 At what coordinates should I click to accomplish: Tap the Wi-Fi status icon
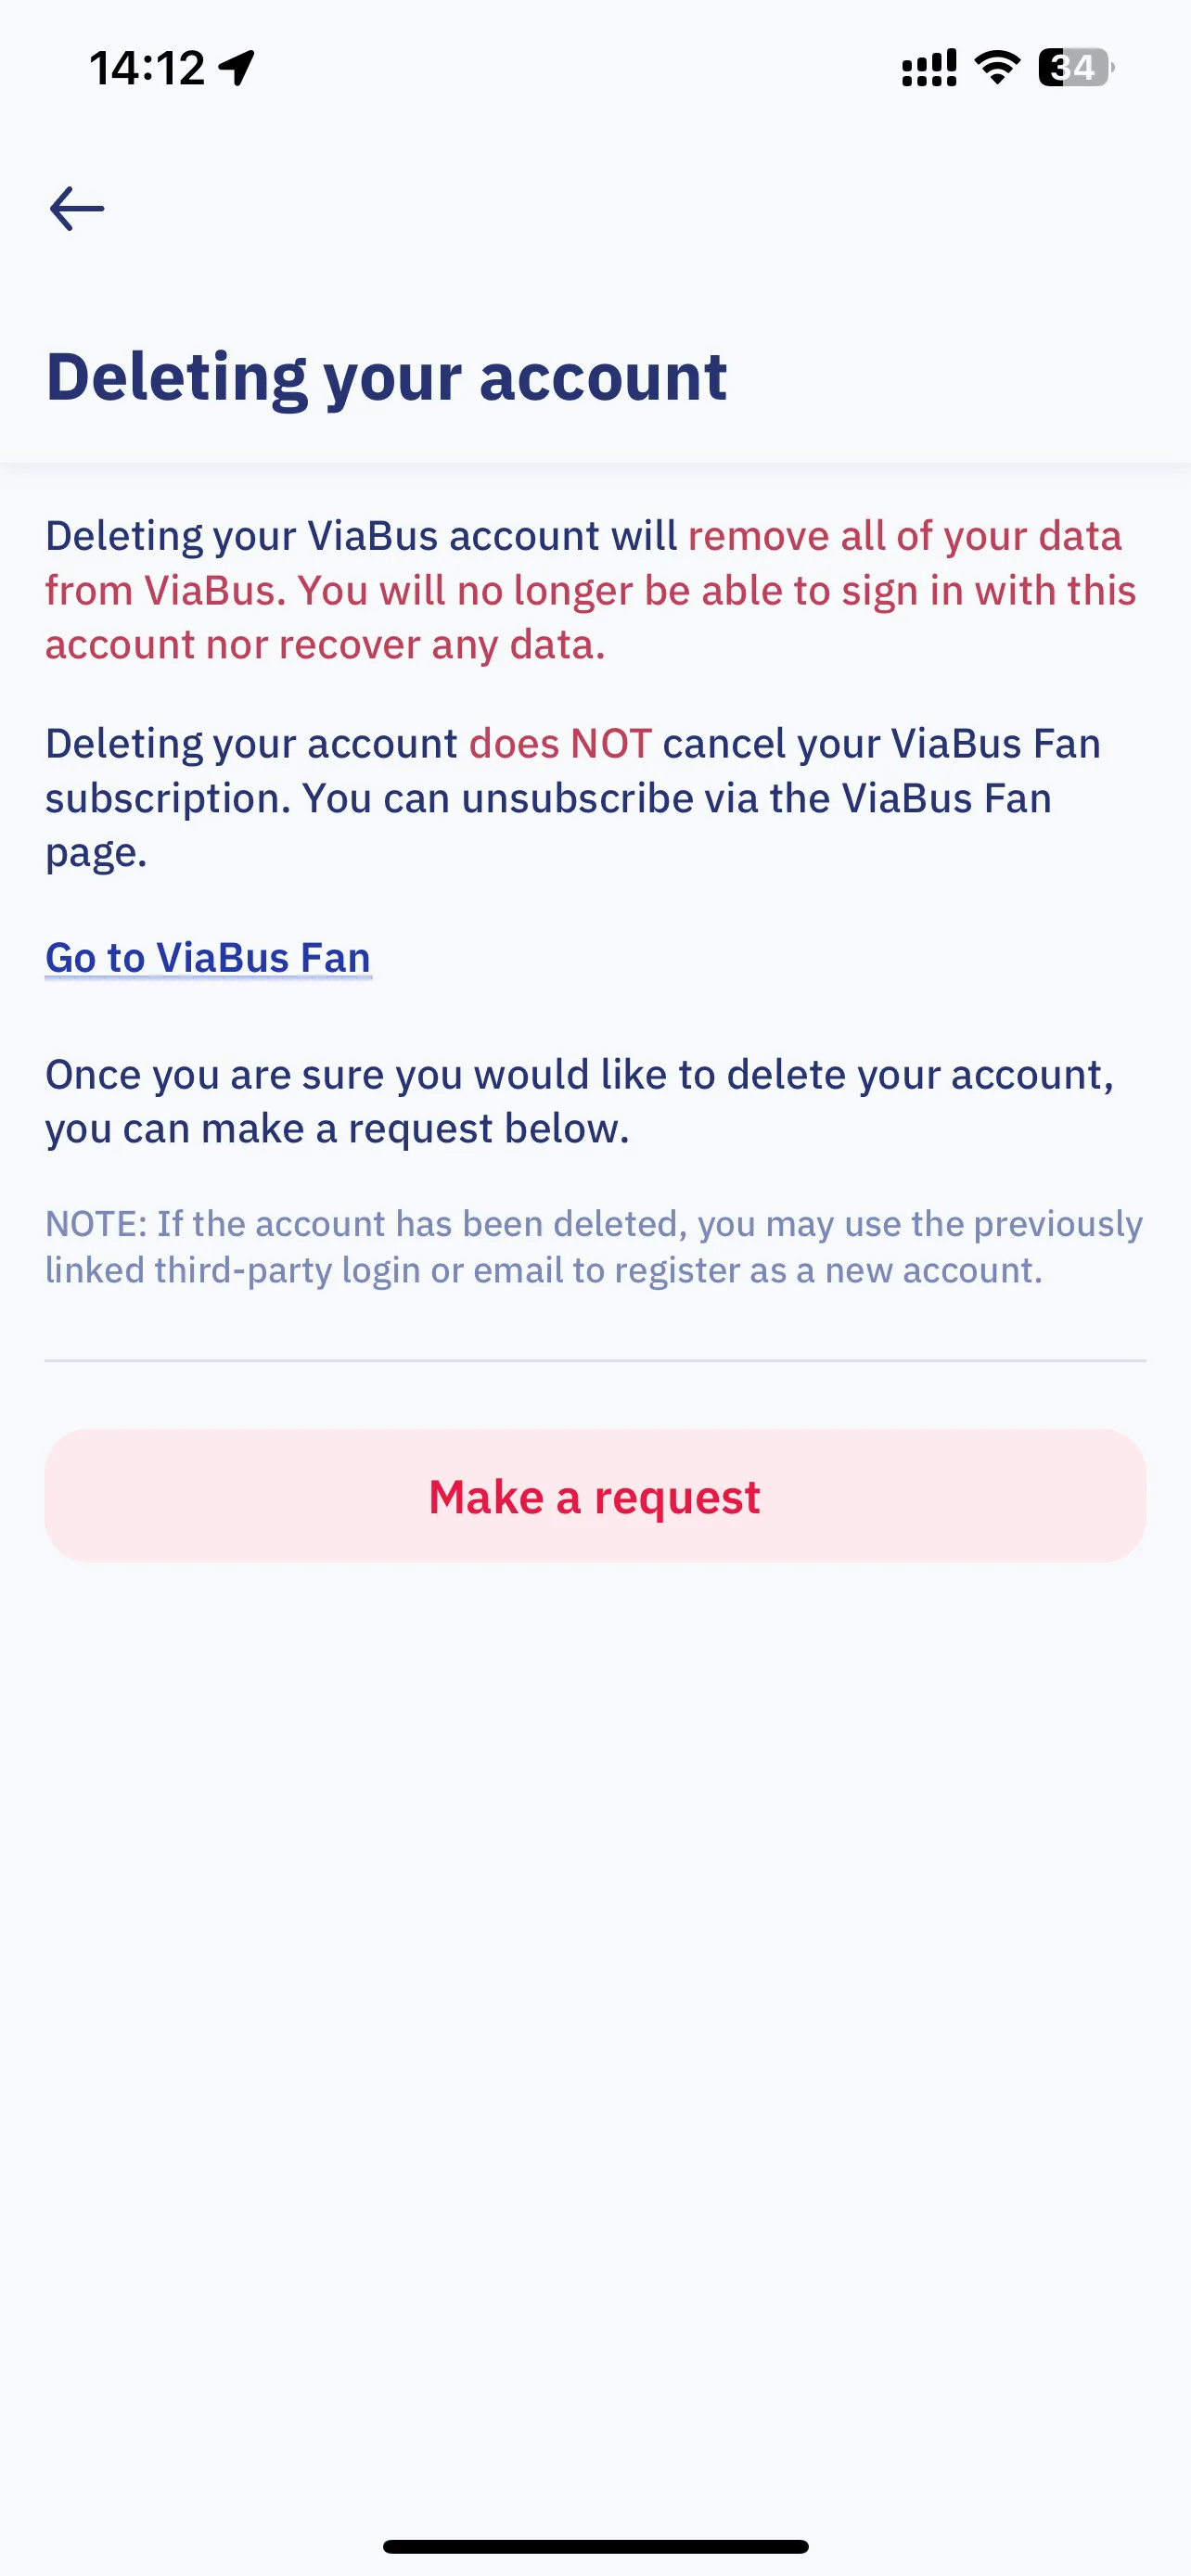point(997,68)
